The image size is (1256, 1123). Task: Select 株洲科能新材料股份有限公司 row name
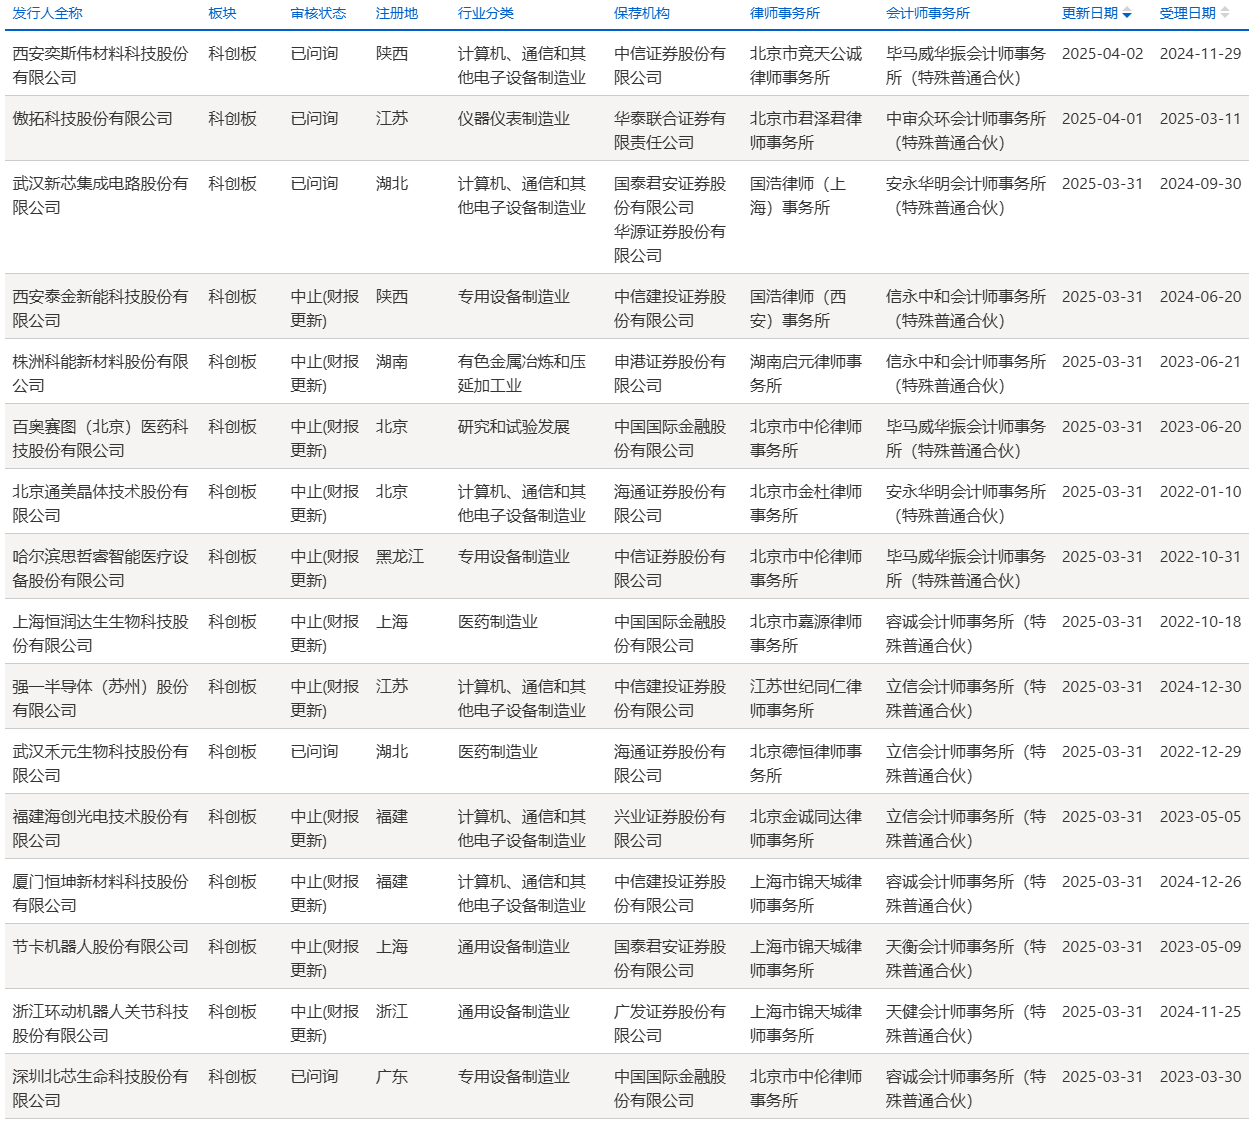click(100, 374)
